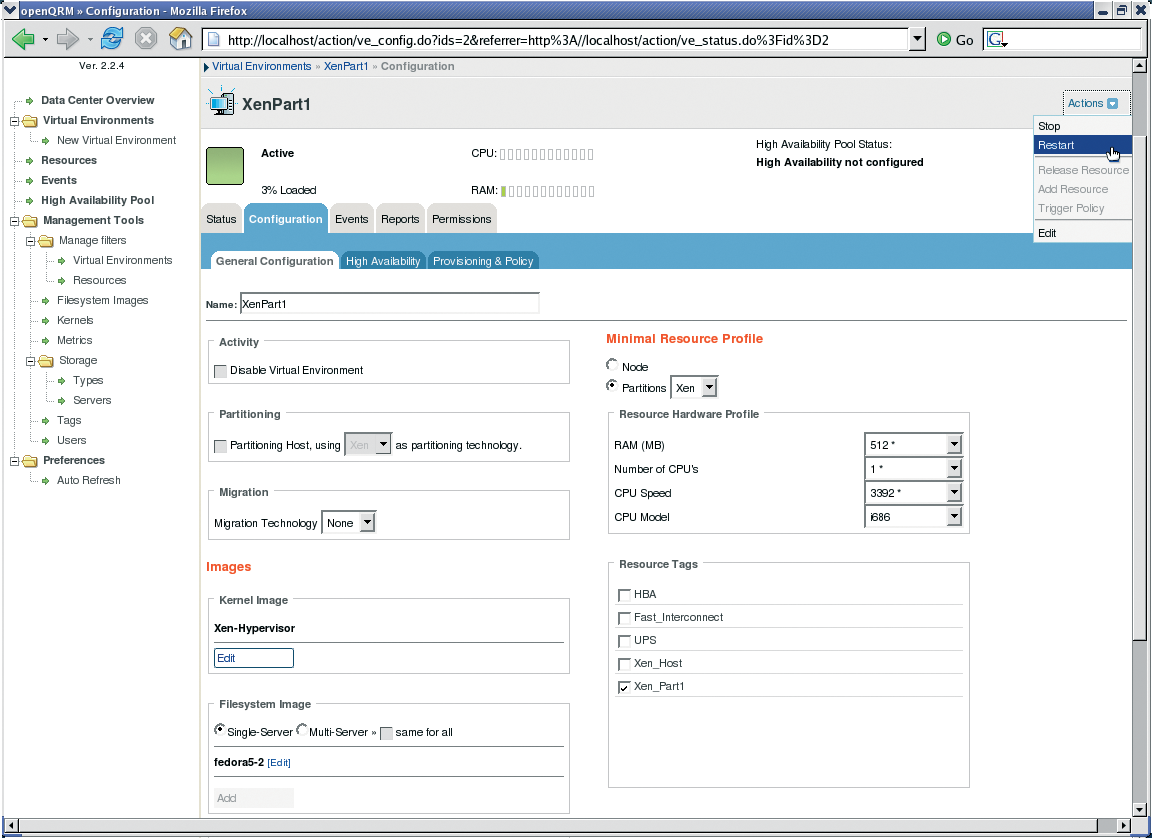Click the Preferences folder icon
Image resolution: width=1152 pixels, height=838 pixels.
coord(30,460)
